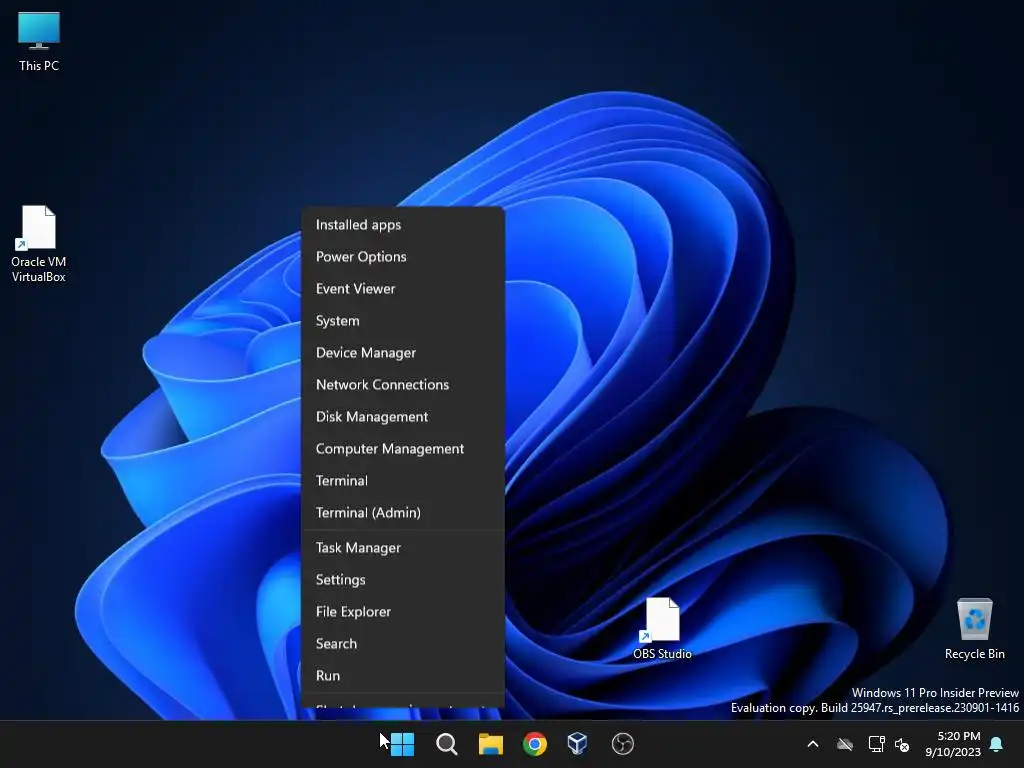Open Disk Management from the menu

coord(403,417)
